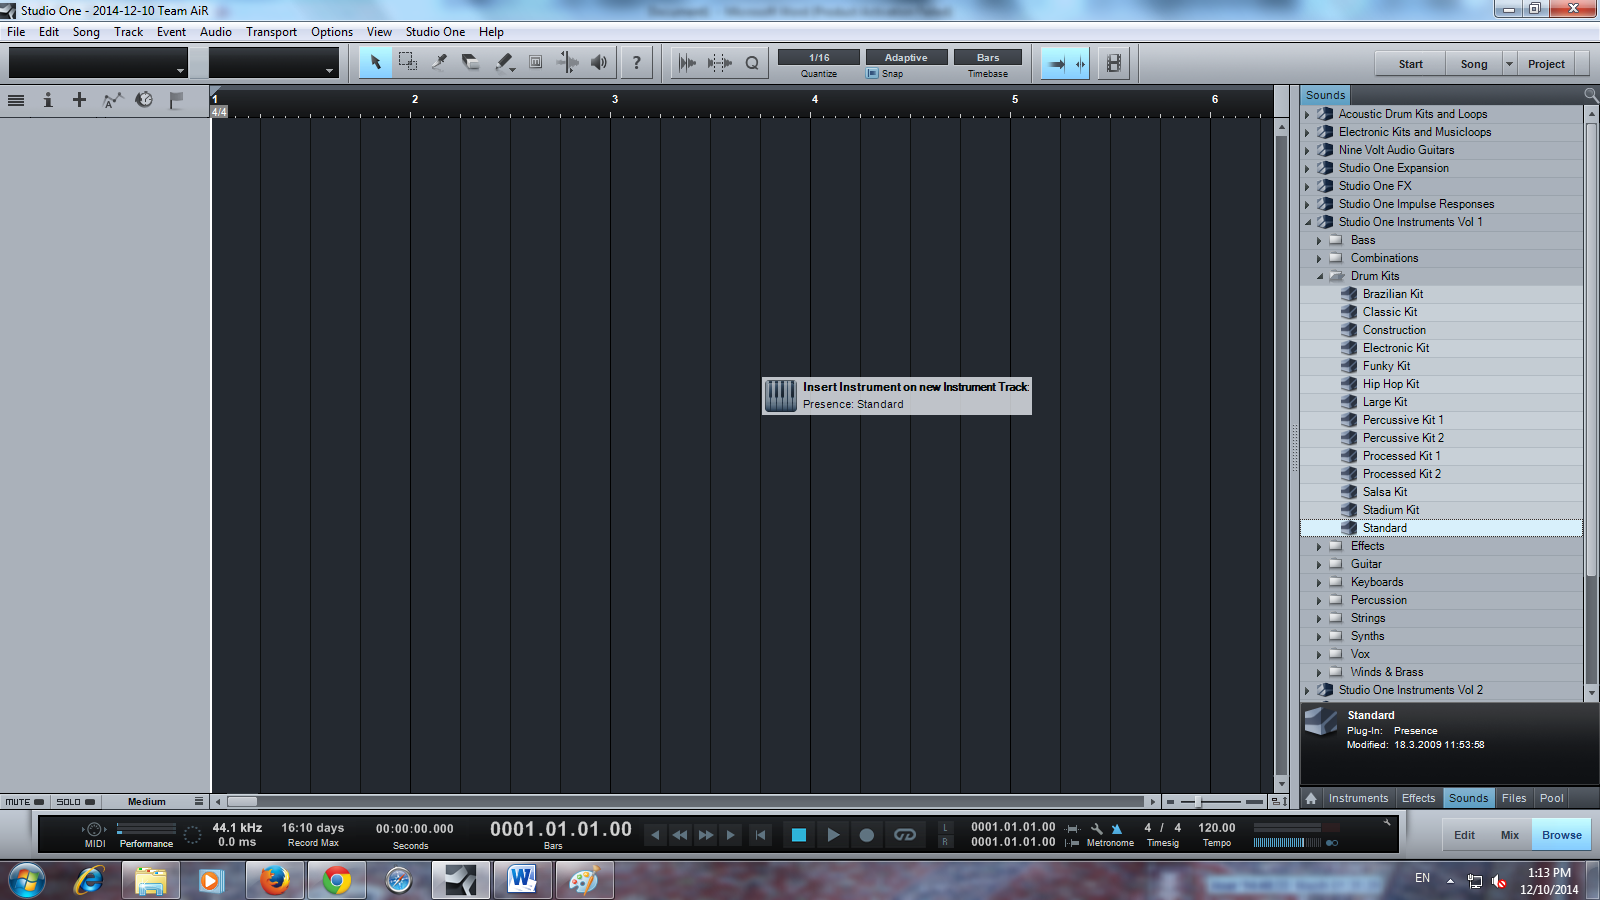Image resolution: width=1600 pixels, height=900 pixels.
Task: Collapse the Drum Kits folder
Action: tap(1319, 276)
